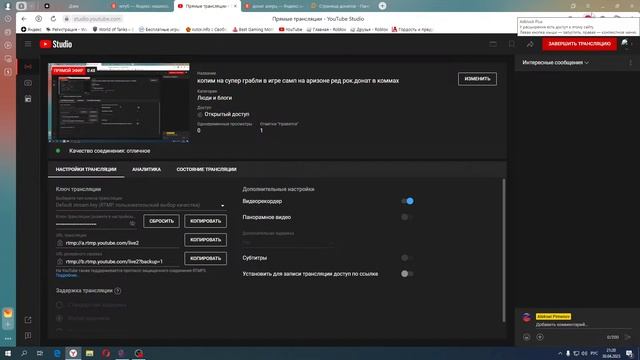Click the settings panel vertical scrollbar
The image size is (640, 360).
pyautogui.click(x=504, y=250)
